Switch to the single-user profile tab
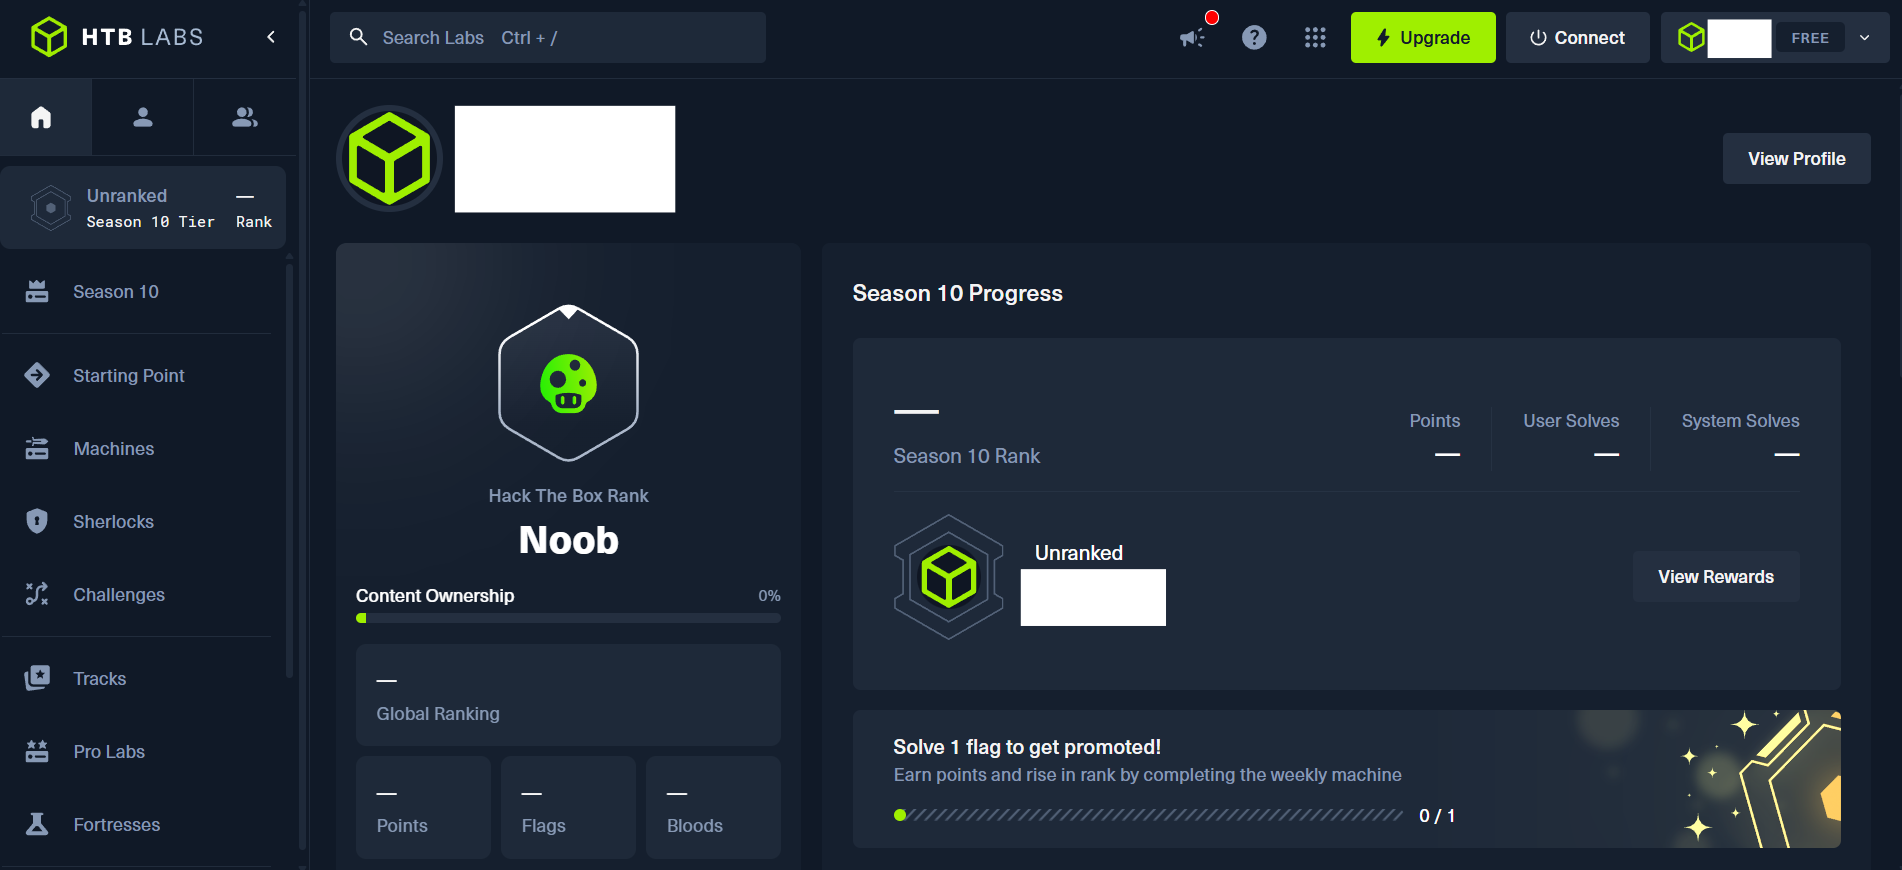Image resolution: width=1902 pixels, height=870 pixels. (x=143, y=117)
